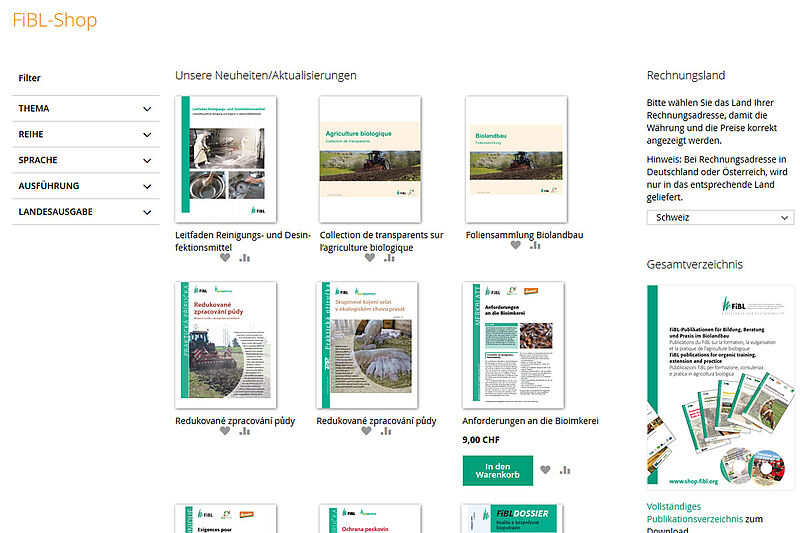Open the Agriculture biologique cover thumbnail
The height and width of the screenshot is (533, 800).
370,159
